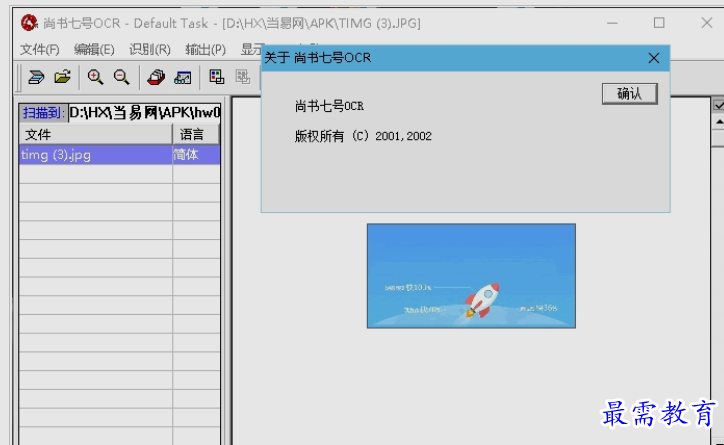Open the 编辑(E) menu
The width and height of the screenshot is (724, 445).
pyautogui.click(x=94, y=49)
